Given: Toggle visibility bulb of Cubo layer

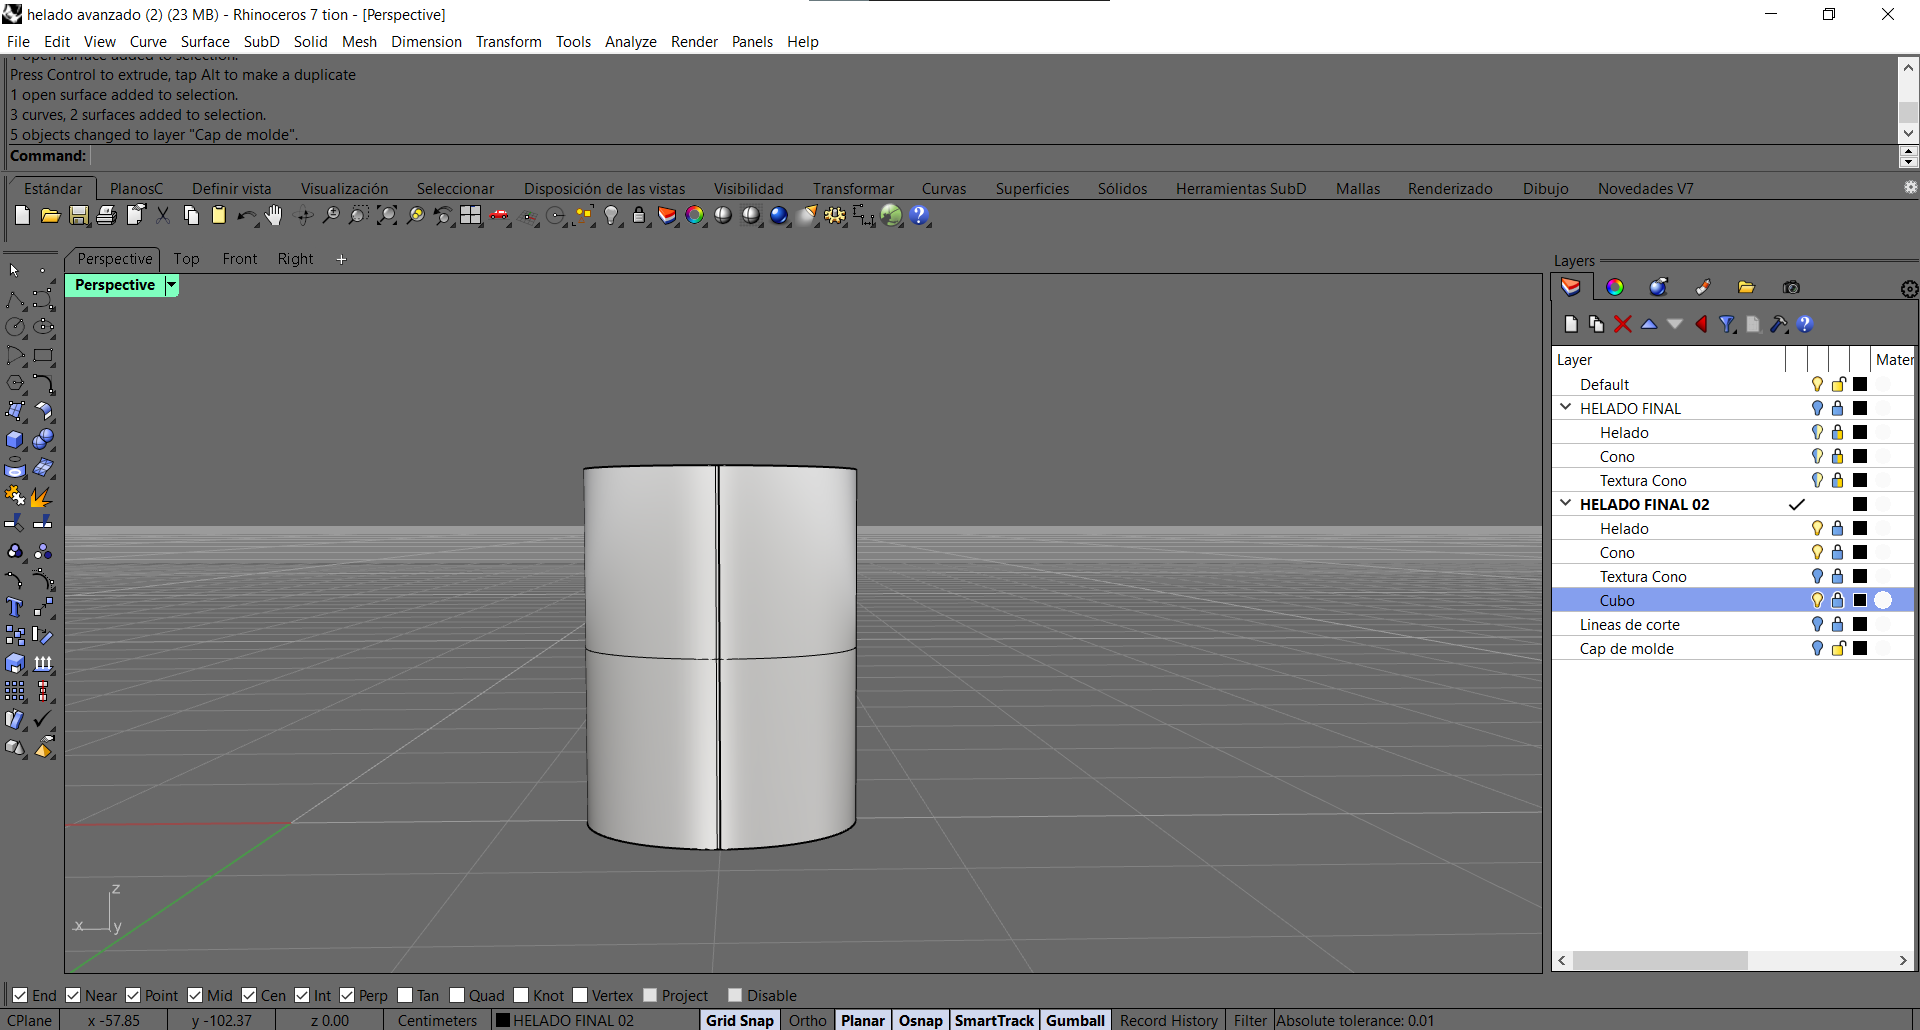Looking at the screenshot, I should (x=1817, y=600).
